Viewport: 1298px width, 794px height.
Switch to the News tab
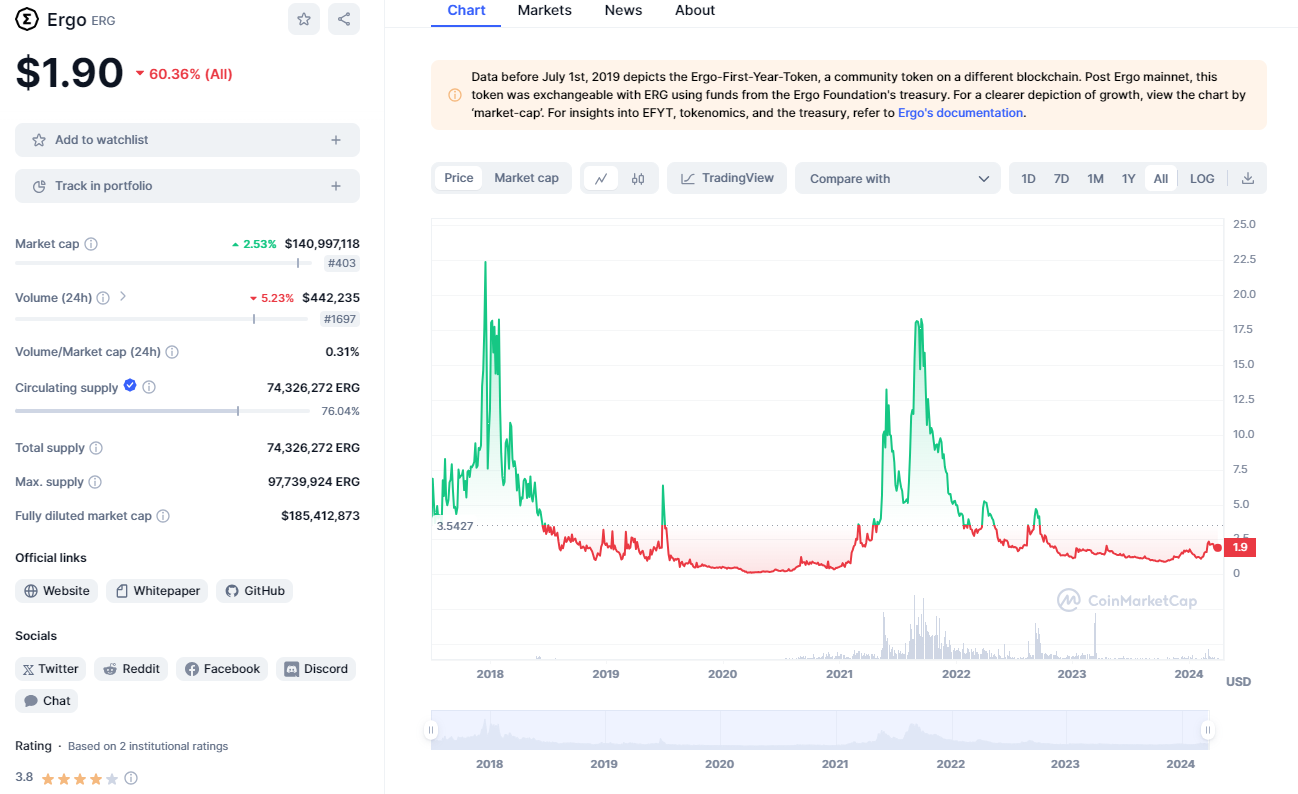[x=624, y=11]
